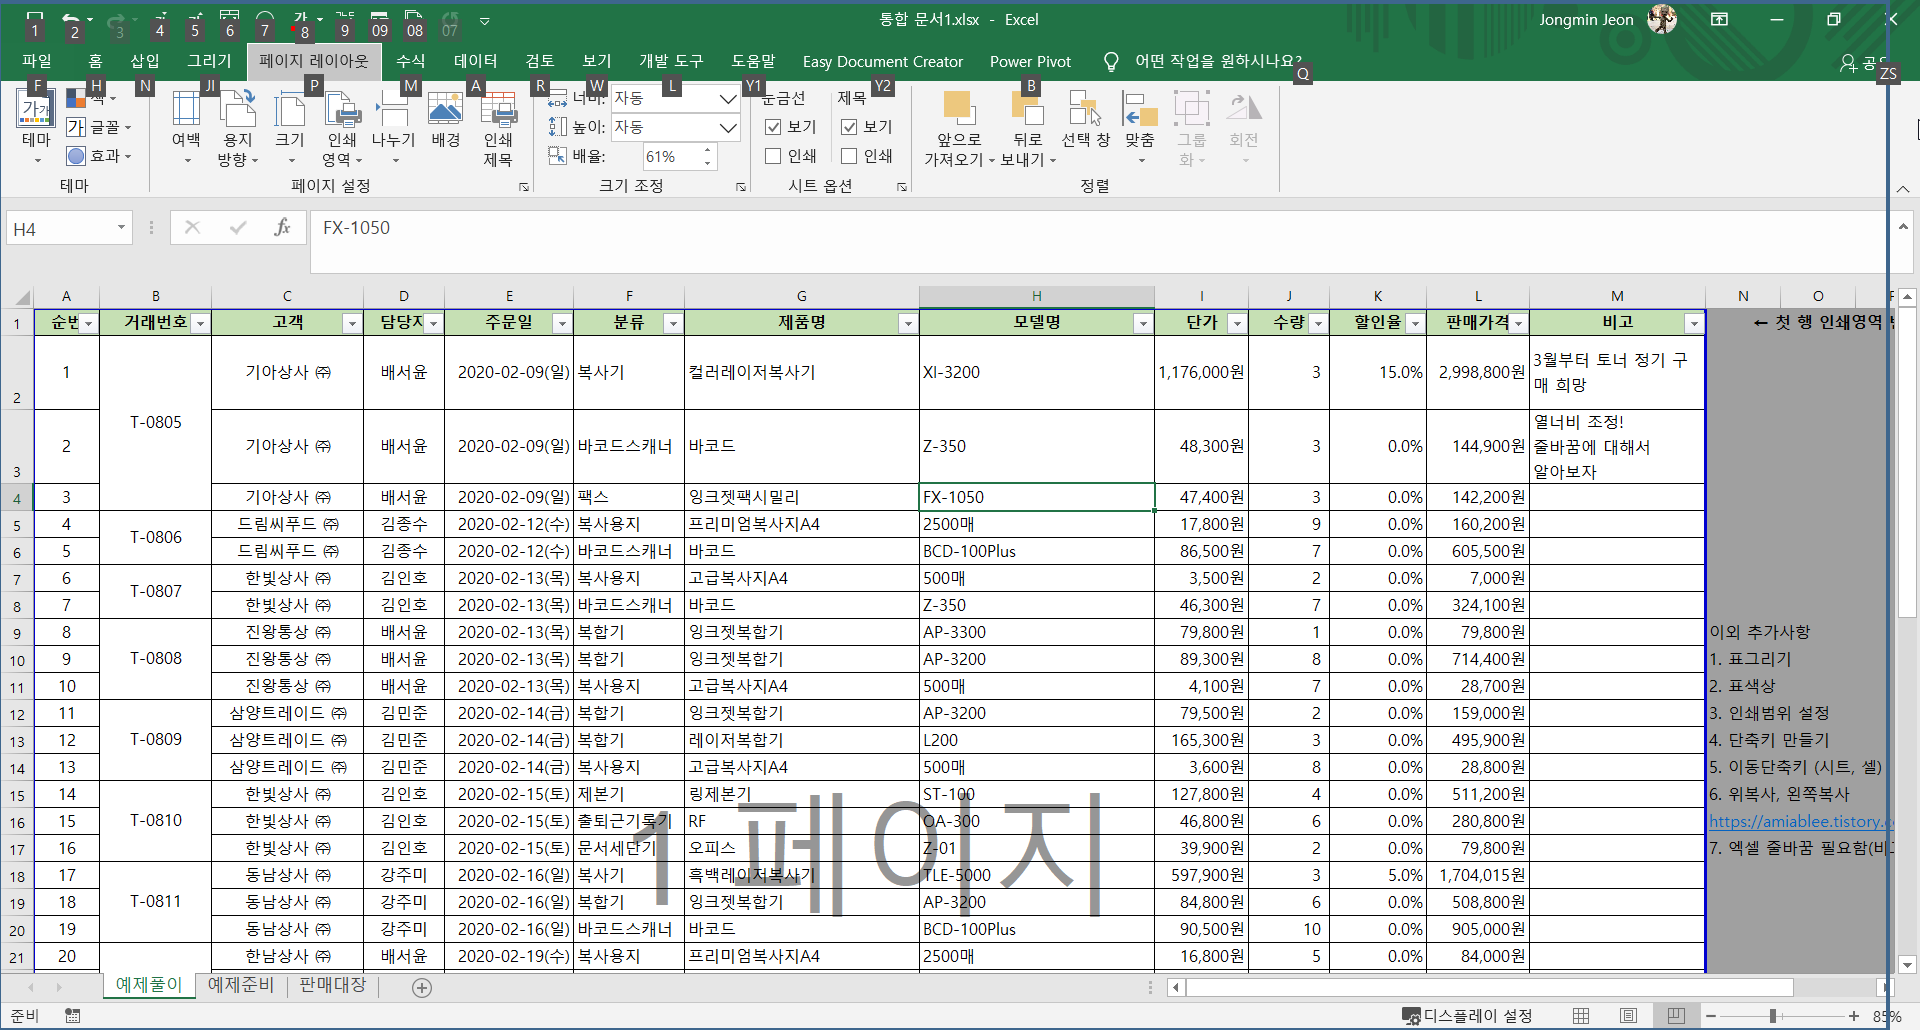Open Display Settings (디스플레이 설정) in status bar

1467,1016
